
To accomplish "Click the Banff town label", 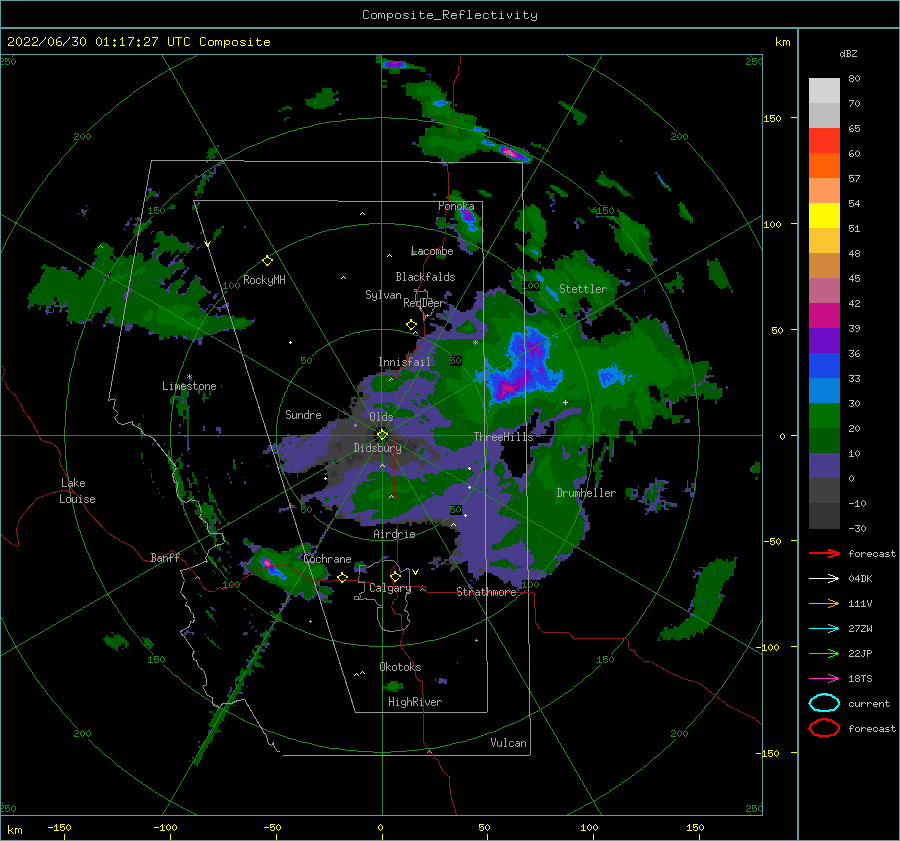I will coord(165,557).
